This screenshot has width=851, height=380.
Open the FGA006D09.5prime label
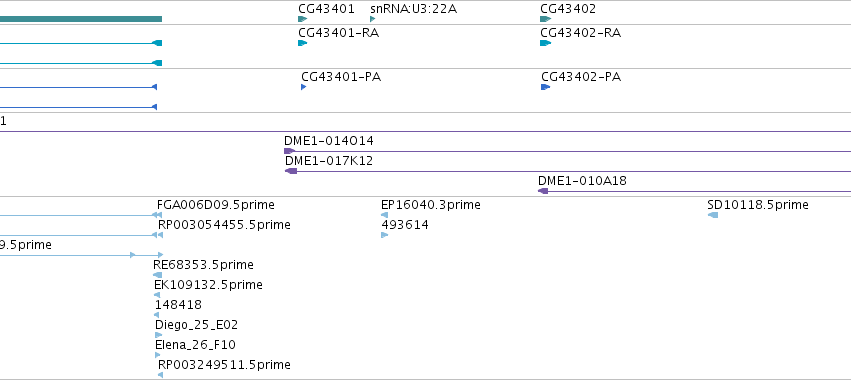pyautogui.click(x=215, y=205)
